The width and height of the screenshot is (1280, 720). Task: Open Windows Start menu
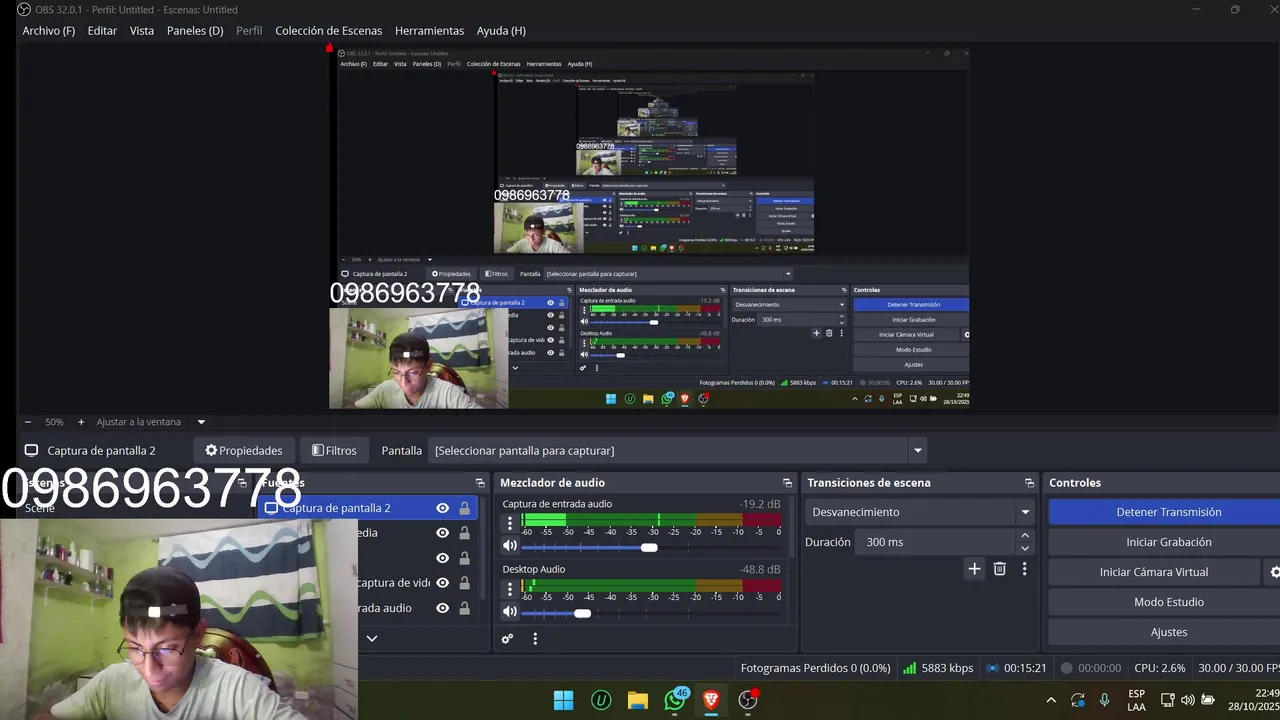point(564,700)
